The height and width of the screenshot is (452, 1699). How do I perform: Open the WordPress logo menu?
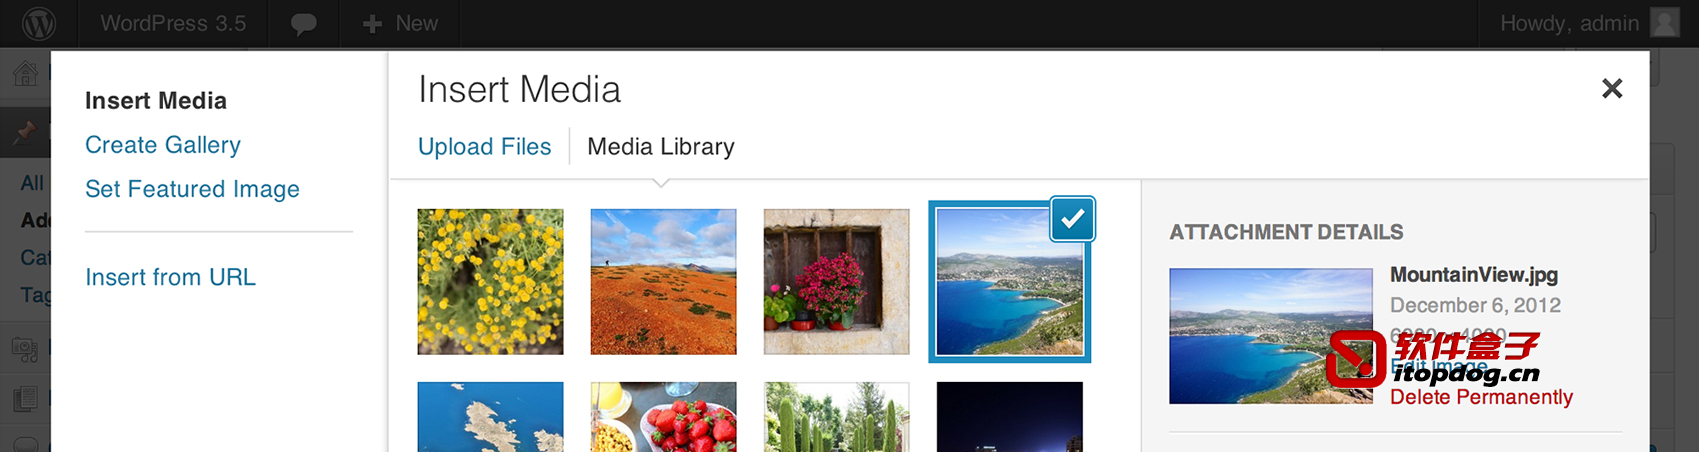[39, 23]
